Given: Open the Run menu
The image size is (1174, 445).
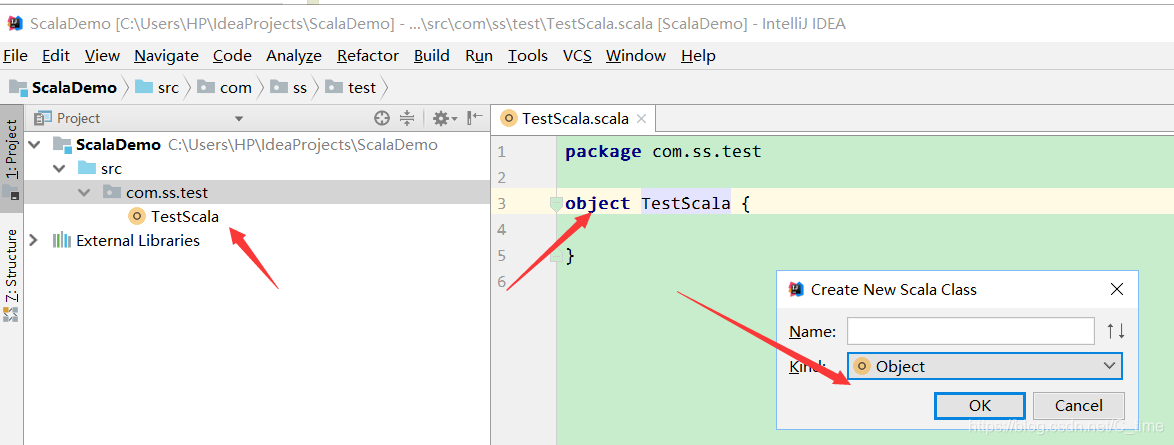Looking at the screenshot, I should click(478, 55).
